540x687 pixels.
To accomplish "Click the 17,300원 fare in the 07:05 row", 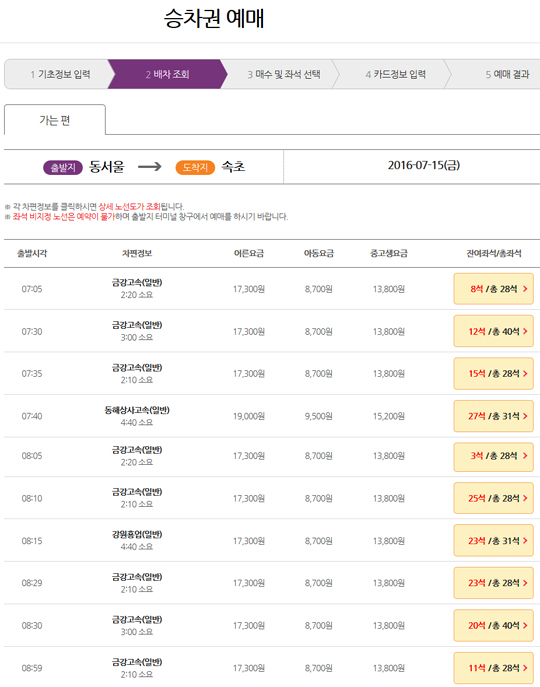I will [249, 289].
